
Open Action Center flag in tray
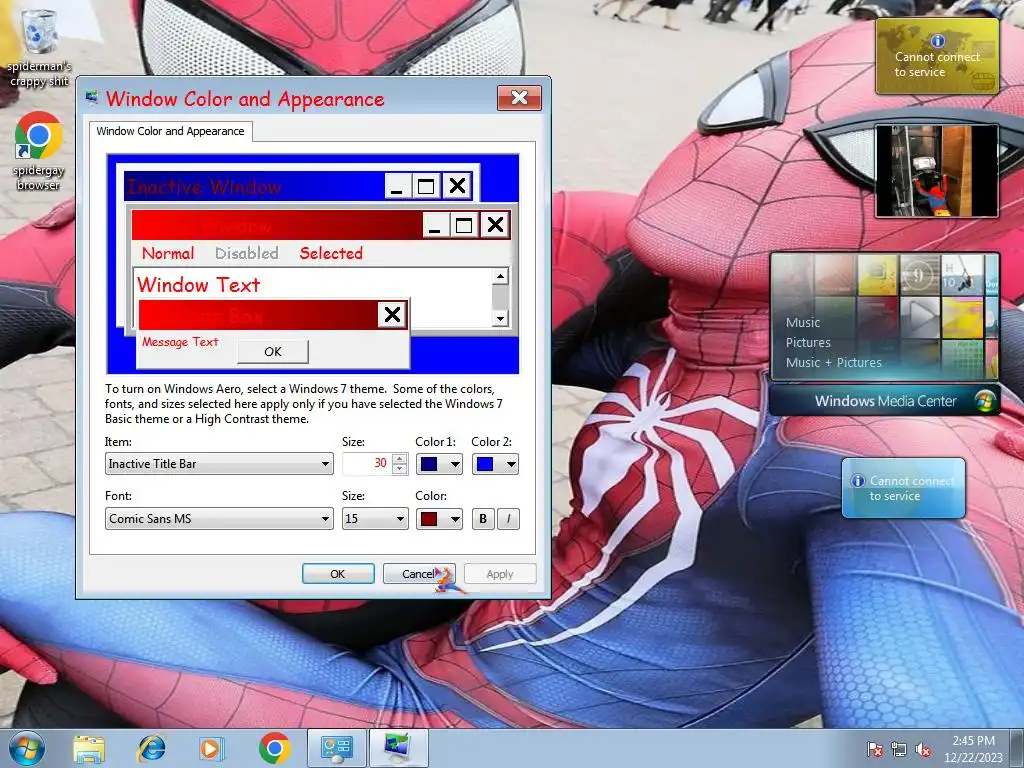tap(874, 749)
